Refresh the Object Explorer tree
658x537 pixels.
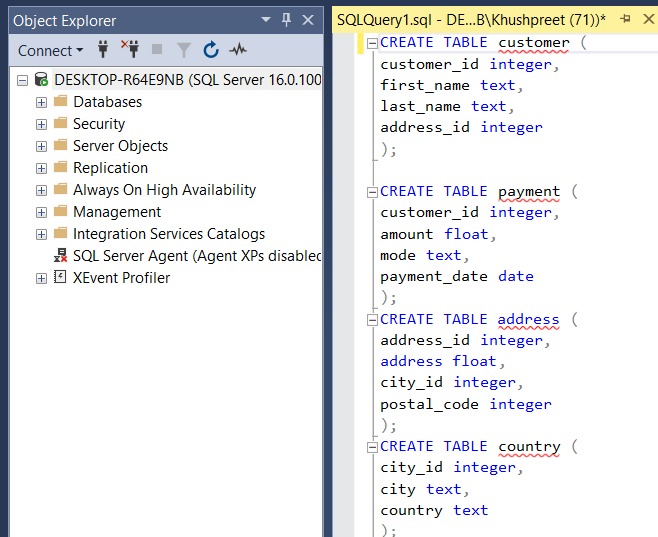click(211, 50)
